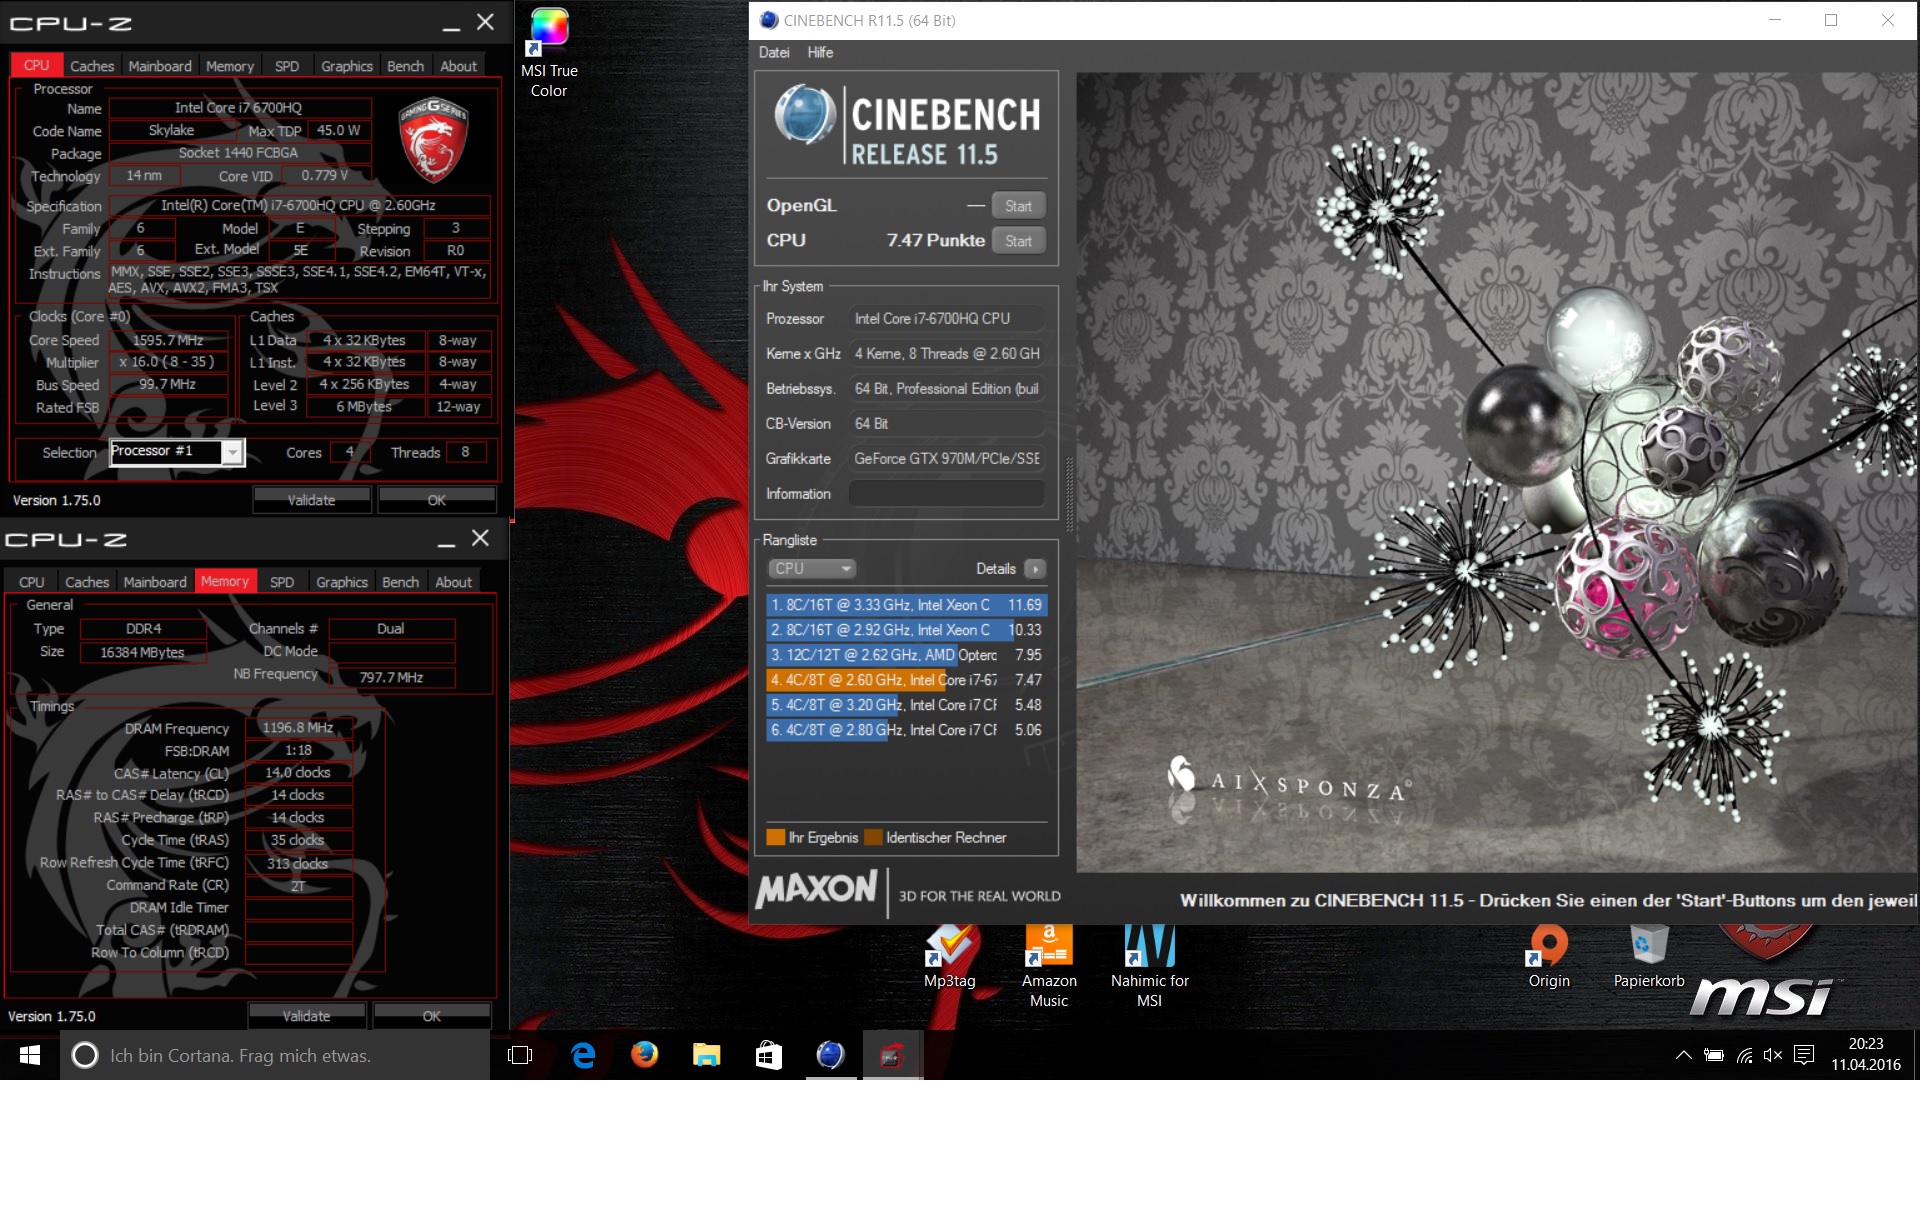Select highlighted ranking row 4 with 7.47
The height and width of the screenshot is (1224, 1920).
906,680
